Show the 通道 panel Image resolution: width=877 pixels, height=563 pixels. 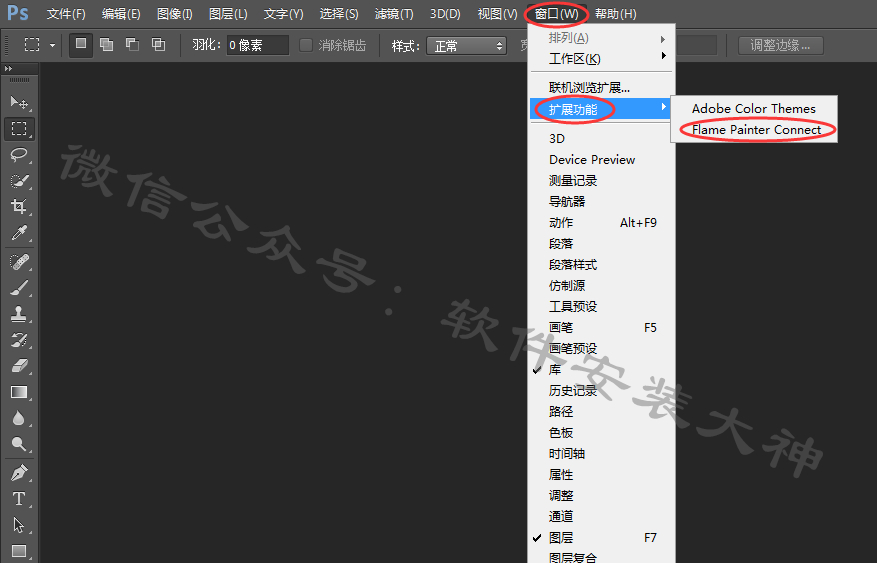(601, 517)
